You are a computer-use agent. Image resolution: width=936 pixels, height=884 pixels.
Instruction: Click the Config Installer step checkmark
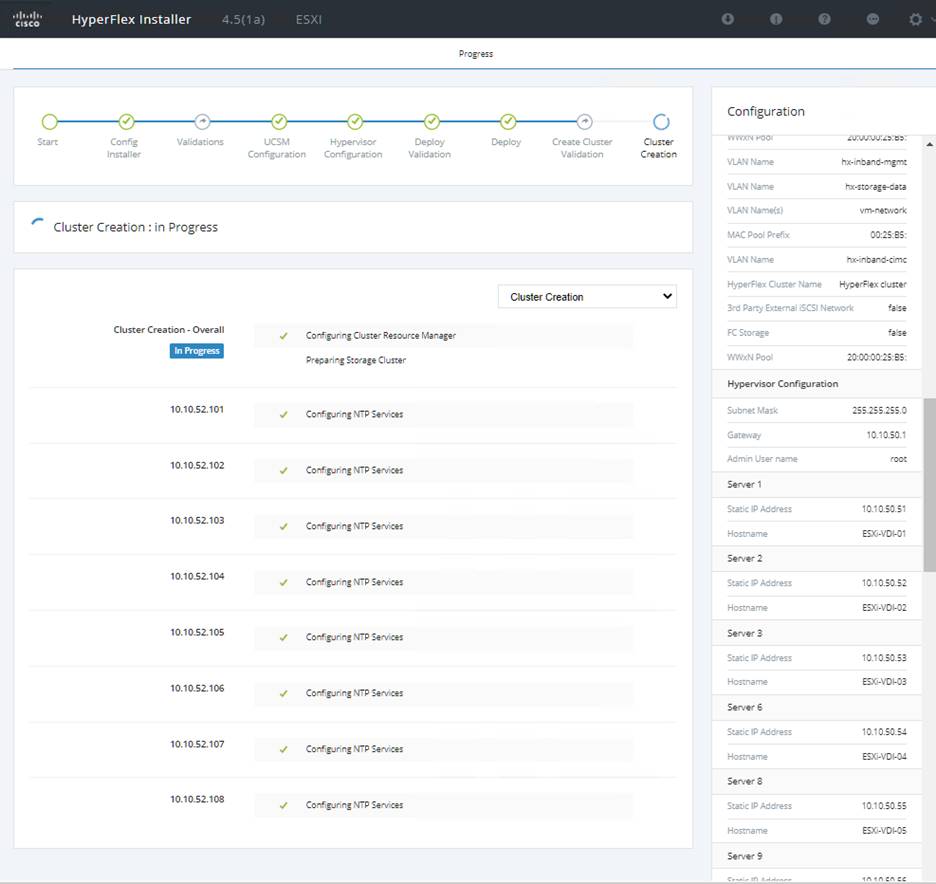(x=126, y=122)
